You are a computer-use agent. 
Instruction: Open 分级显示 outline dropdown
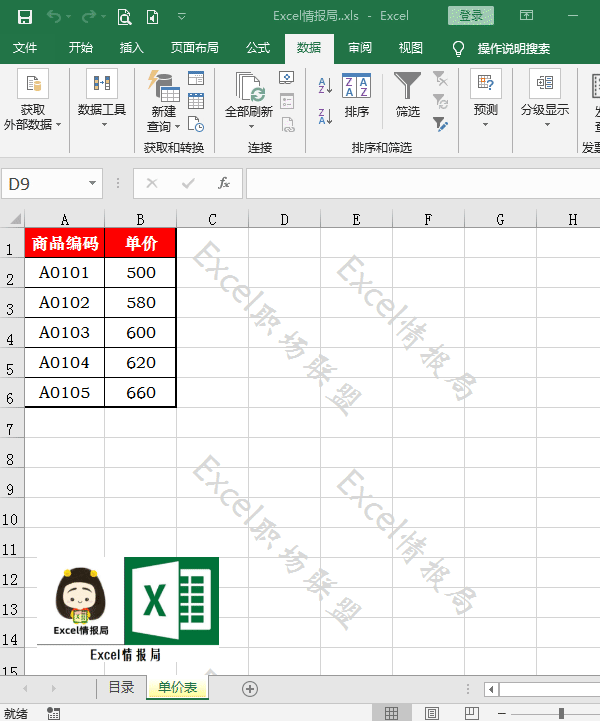point(545,98)
